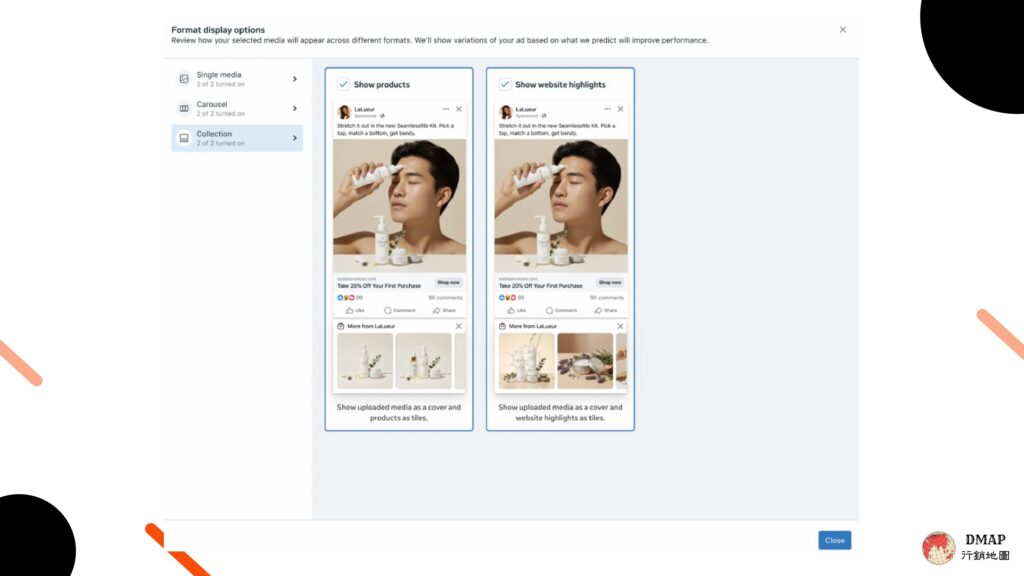Image resolution: width=1024 pixels, height=576 pixels.
Task: Click the Carousel format icon
Action: click(x=184, y=108)
